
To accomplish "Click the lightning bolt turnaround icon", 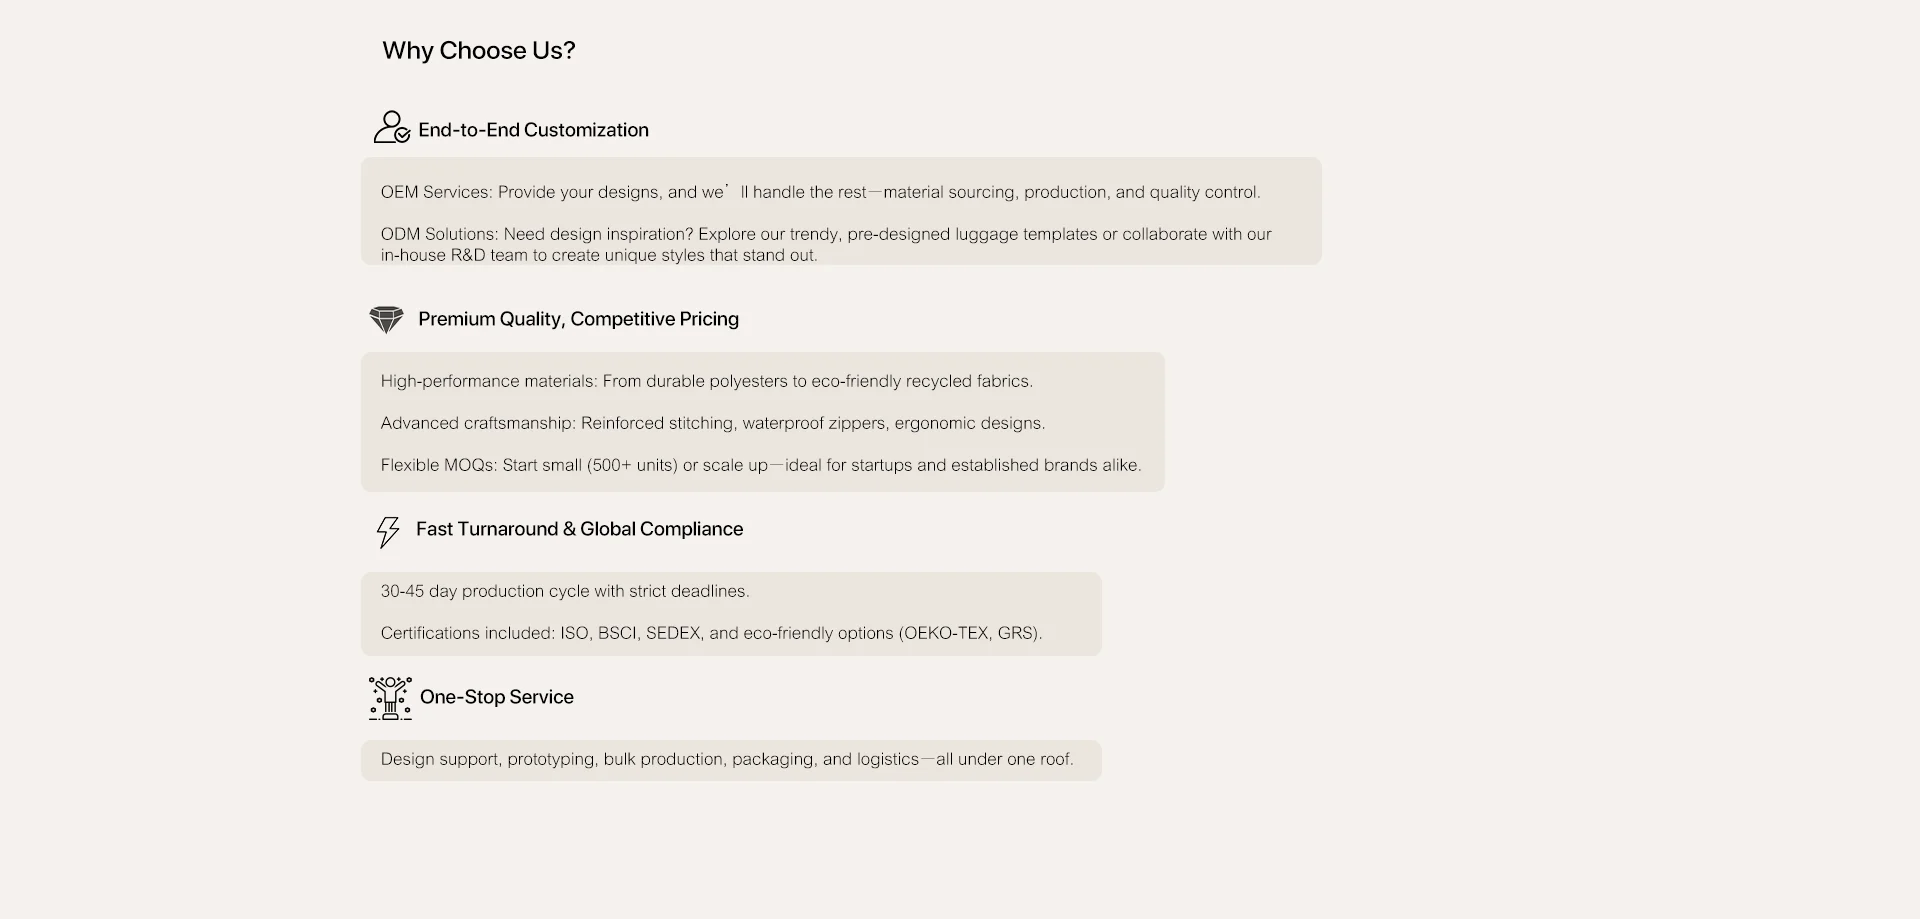I will 387,531.
